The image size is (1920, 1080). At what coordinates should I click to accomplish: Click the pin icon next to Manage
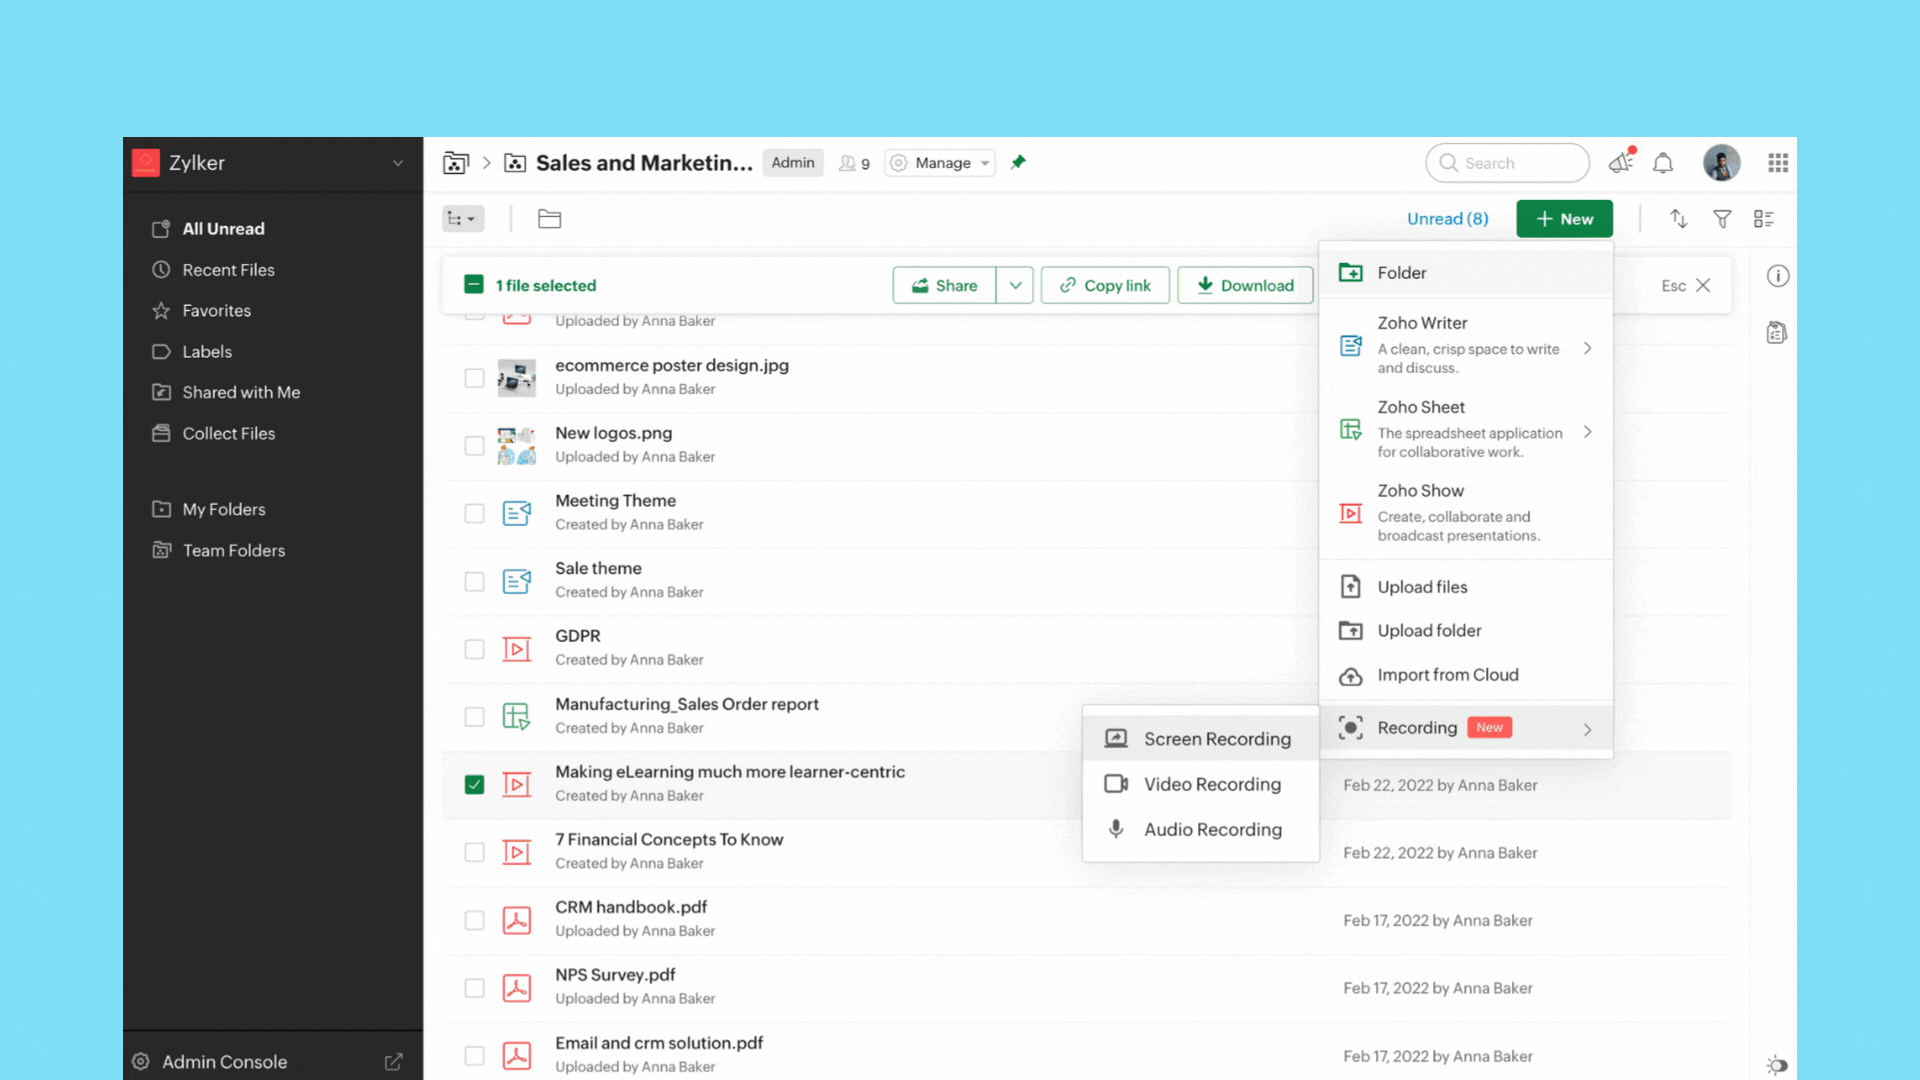coord(1018,162)
